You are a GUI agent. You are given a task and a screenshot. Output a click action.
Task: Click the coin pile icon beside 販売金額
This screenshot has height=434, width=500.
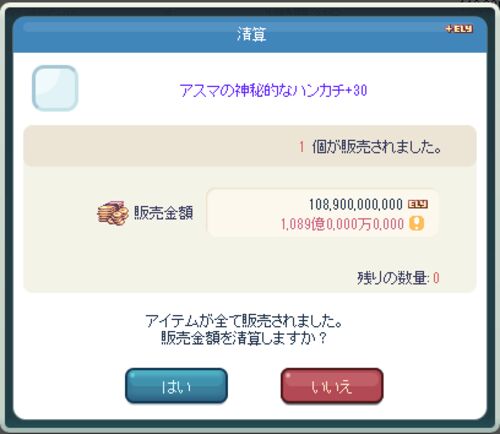pyautogui.click(x=113, y=213)
